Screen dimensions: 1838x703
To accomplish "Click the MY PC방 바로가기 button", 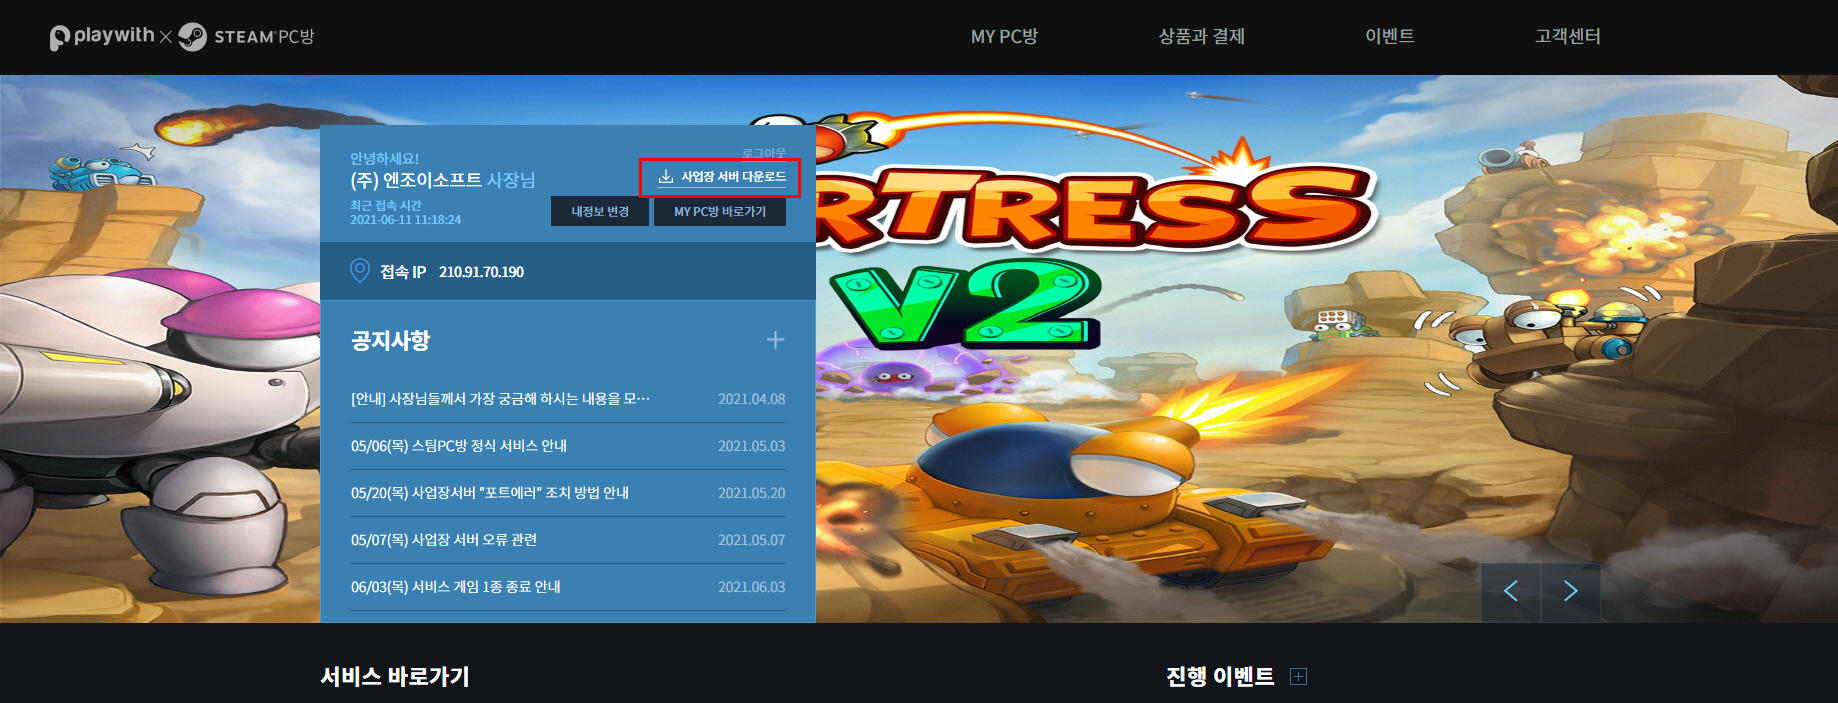I will pos(720,212).
